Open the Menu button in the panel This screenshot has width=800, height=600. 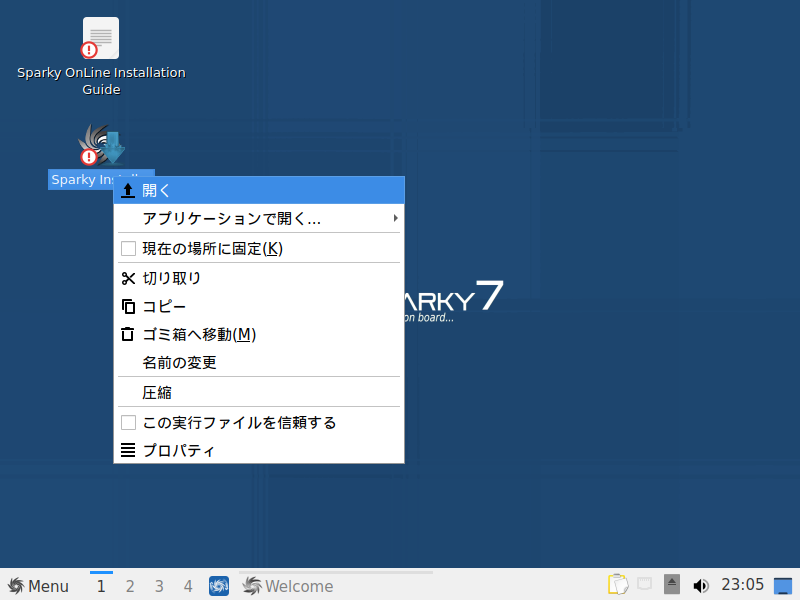pyautogui.click(x=38, y=586)
